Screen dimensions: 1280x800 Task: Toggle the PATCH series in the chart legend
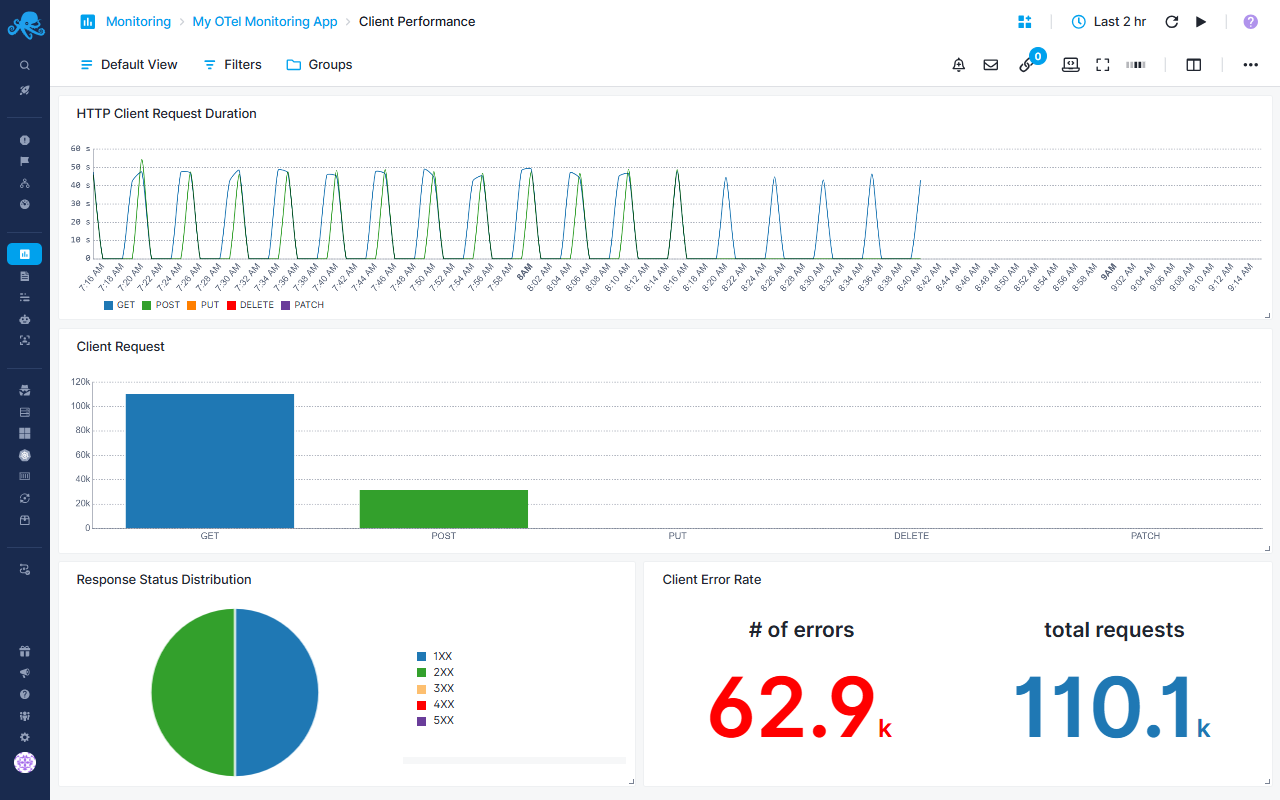[302, 304]
